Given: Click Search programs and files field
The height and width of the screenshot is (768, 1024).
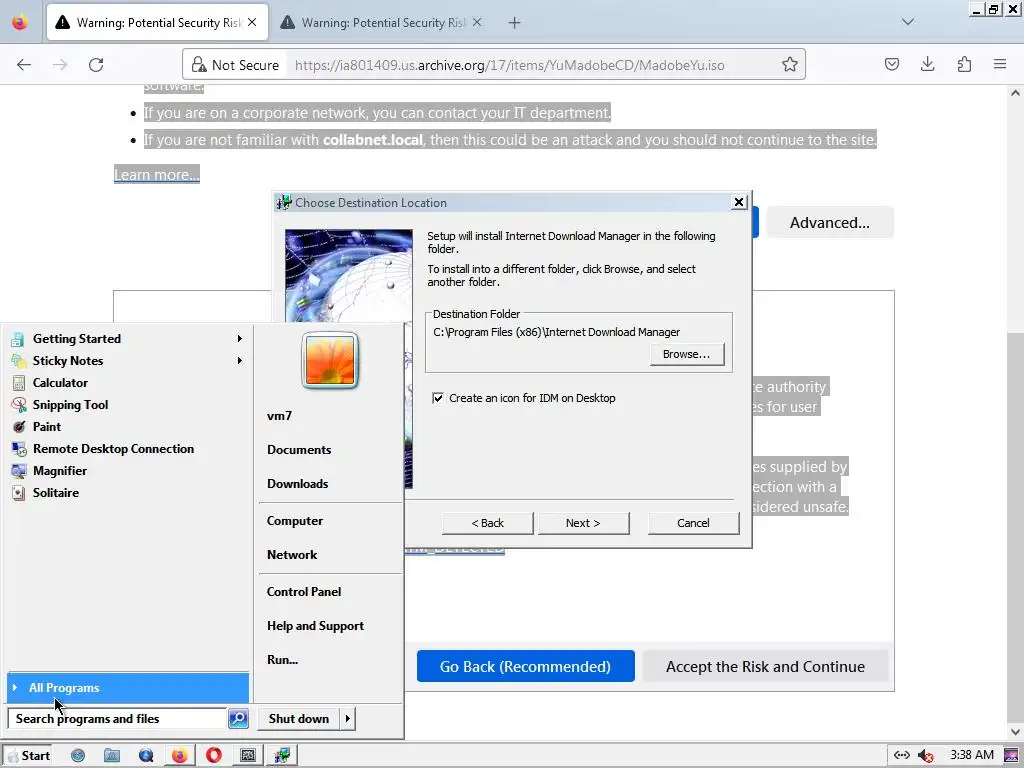Looking at the screenshot, I should coord(117,718).
